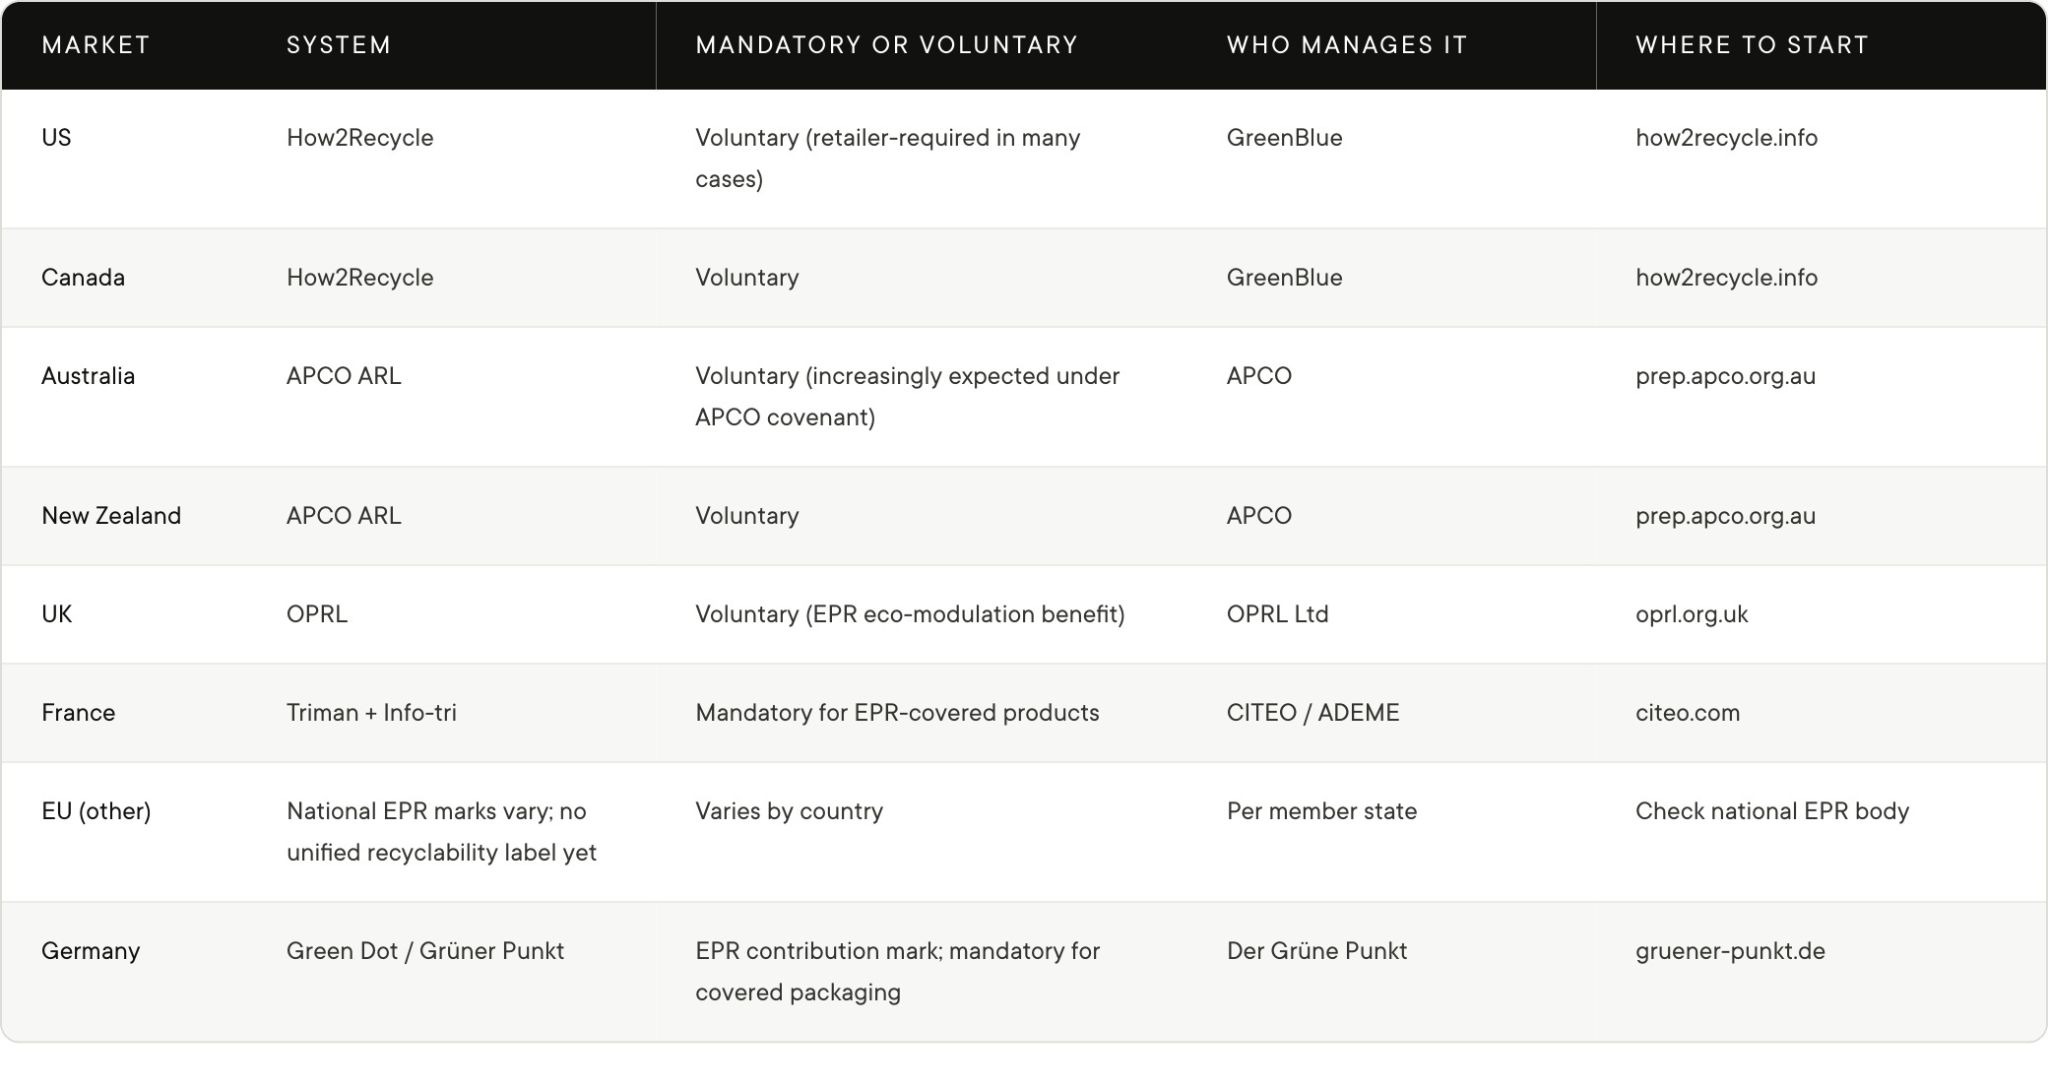
Task: Click the Green Dot / Grüner Punkt cell
Action: tap(425, 951)
